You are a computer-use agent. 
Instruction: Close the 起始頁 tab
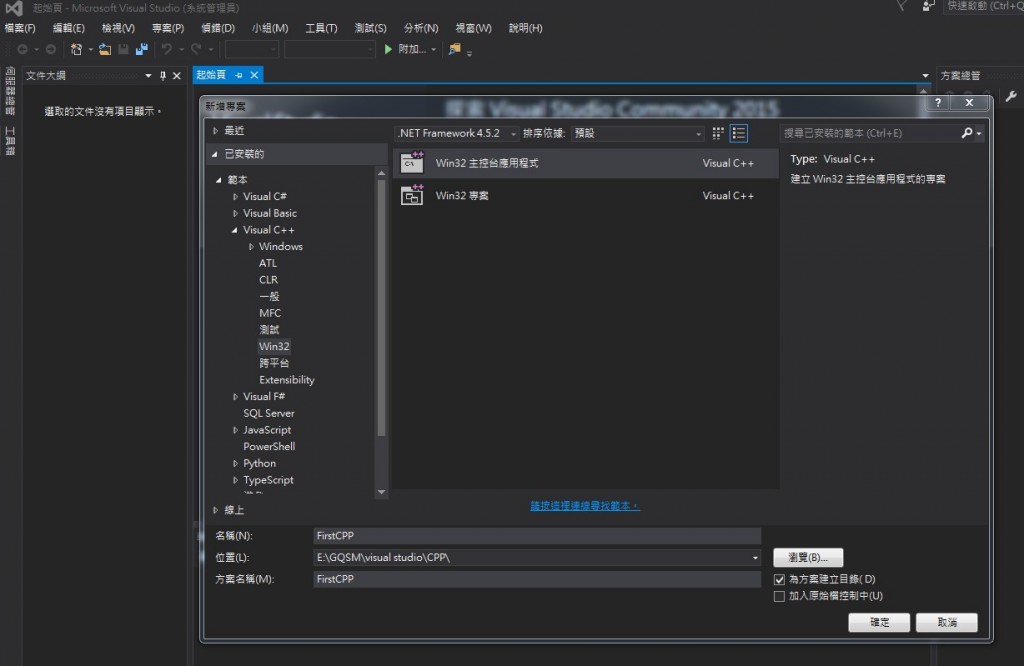click(254, 75)
